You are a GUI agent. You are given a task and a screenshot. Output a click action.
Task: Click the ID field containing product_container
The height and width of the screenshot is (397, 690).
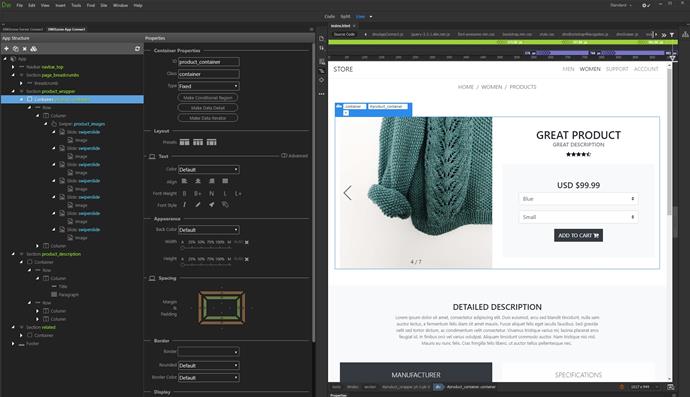point(209,62)
